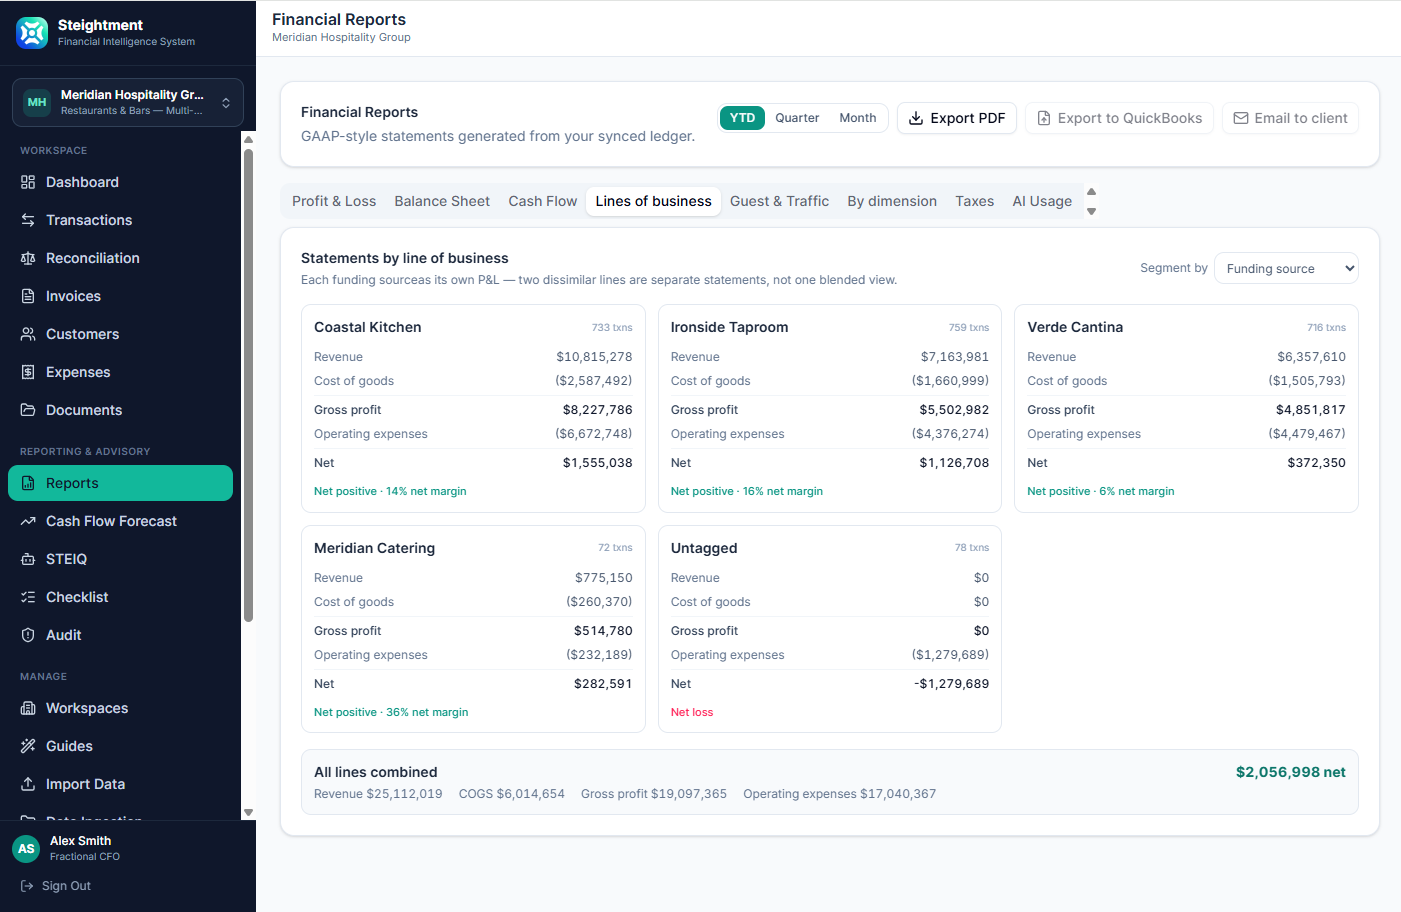Image resolution: width=1401 pixels, height=912 pixels.
Task: Open Cash Flow Forecast
Action: click(x=120, y=521)
